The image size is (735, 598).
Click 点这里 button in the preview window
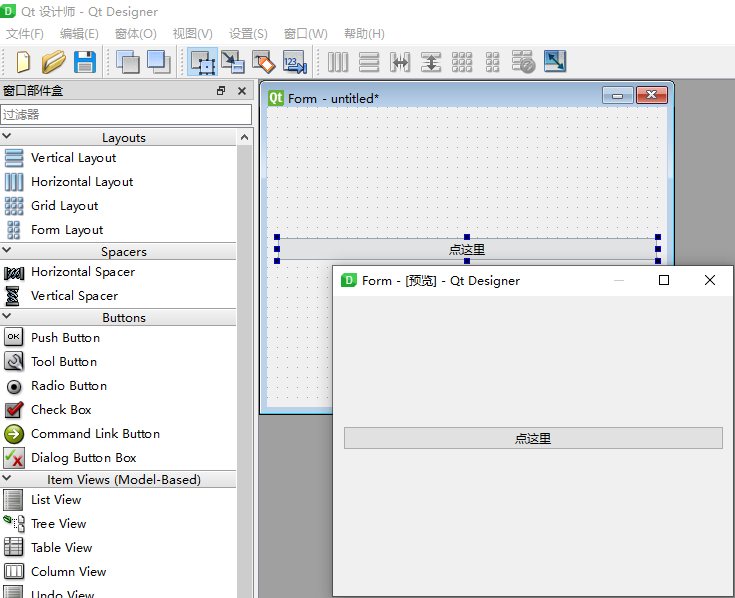533,438
